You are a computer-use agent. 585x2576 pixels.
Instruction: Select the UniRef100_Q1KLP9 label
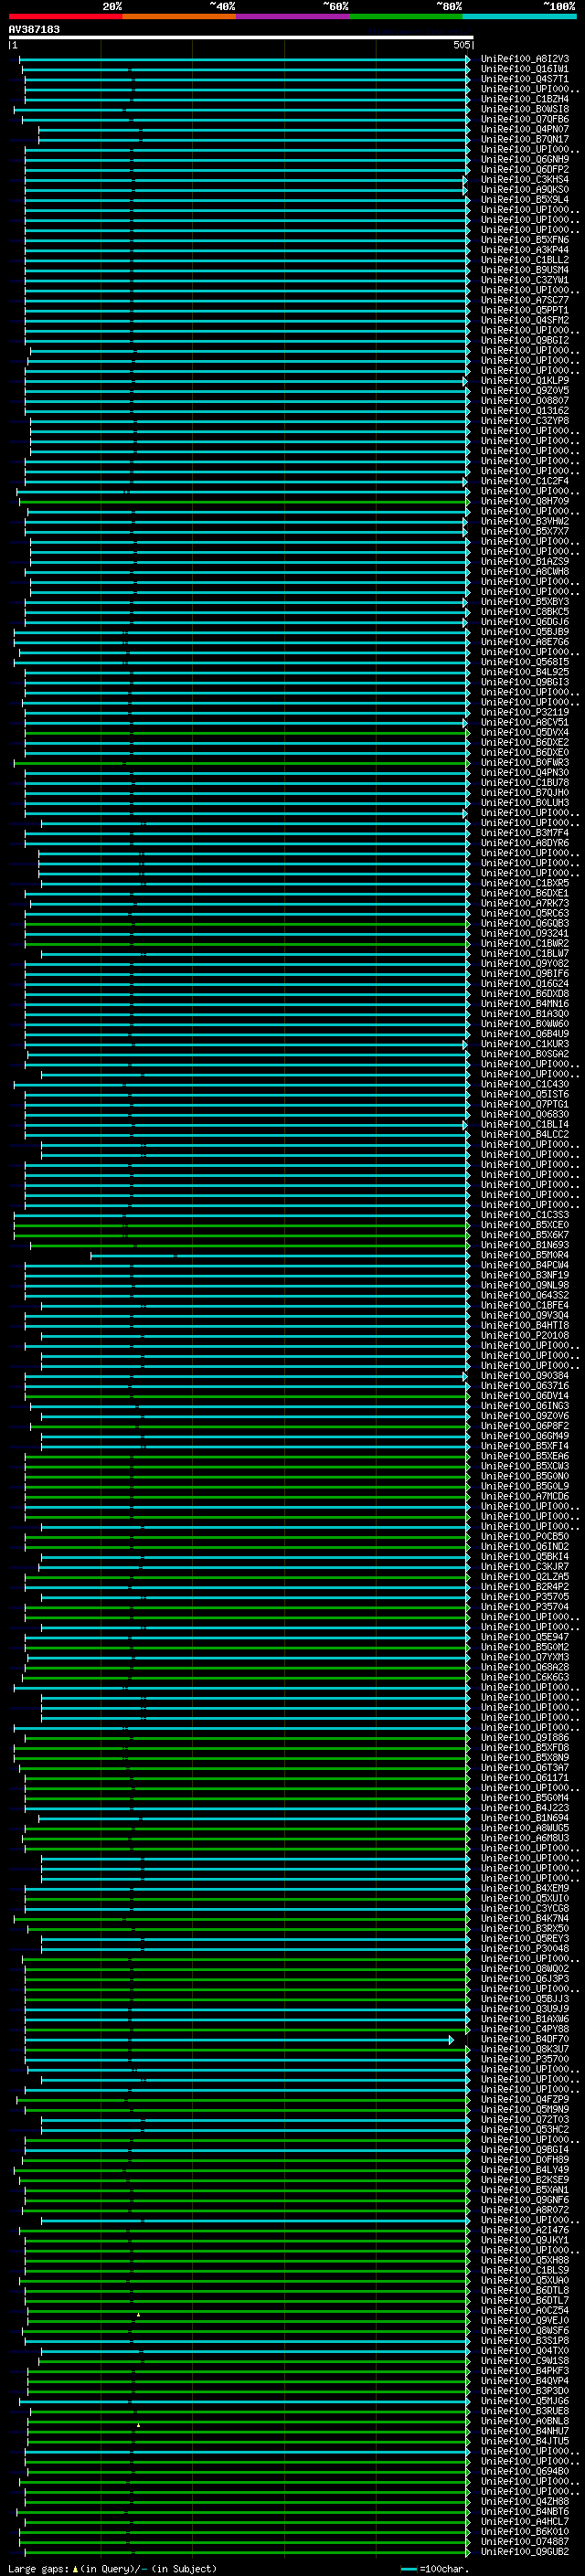525,381
